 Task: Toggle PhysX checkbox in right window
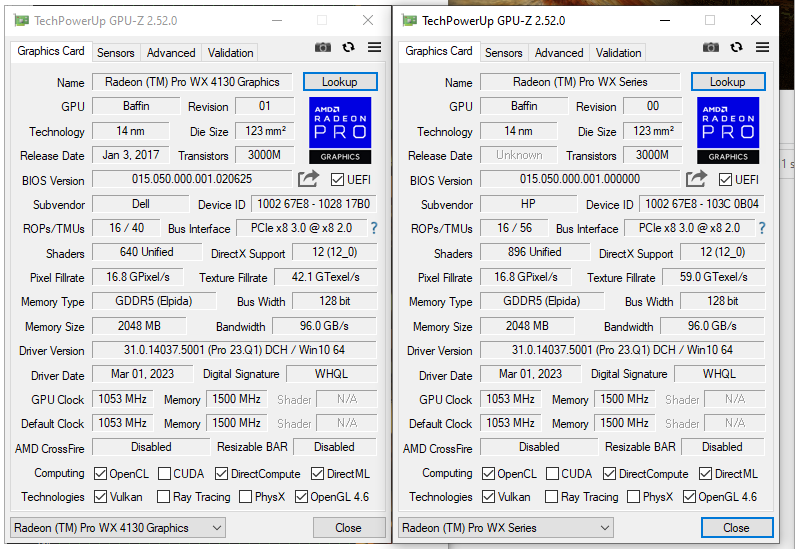tap(633, 496)
